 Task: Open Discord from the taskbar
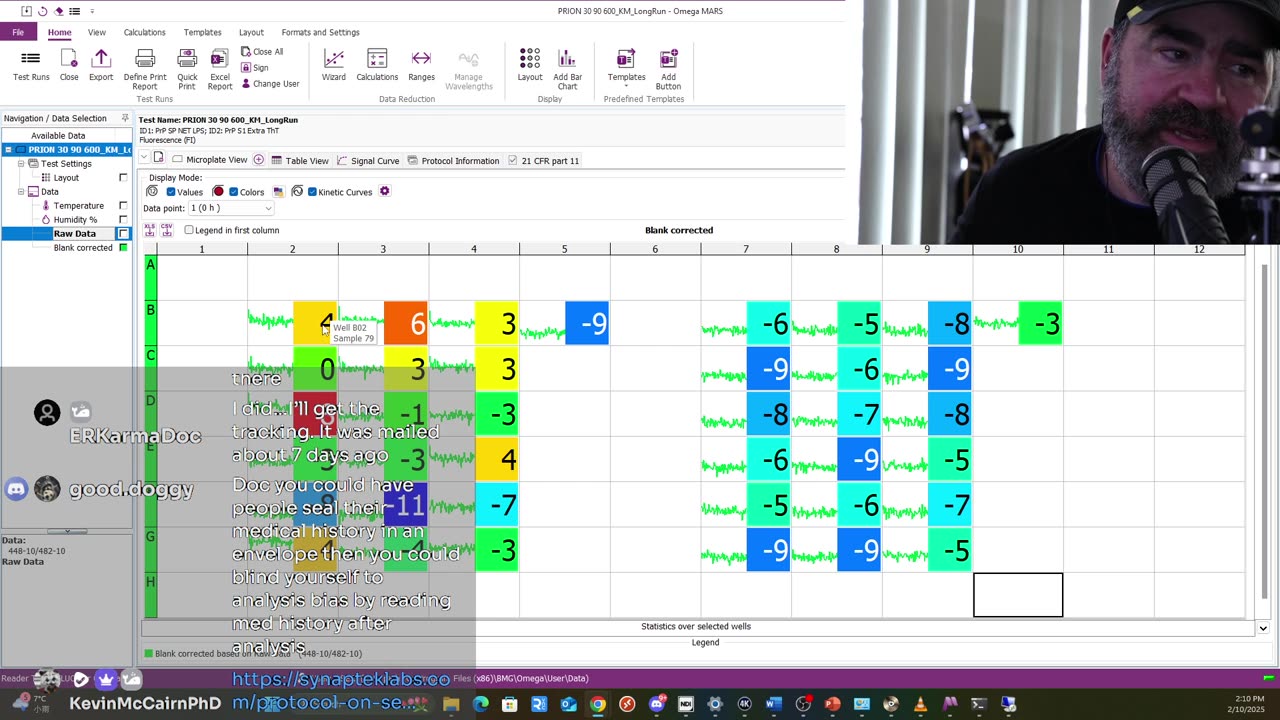[x=656, y=704]
